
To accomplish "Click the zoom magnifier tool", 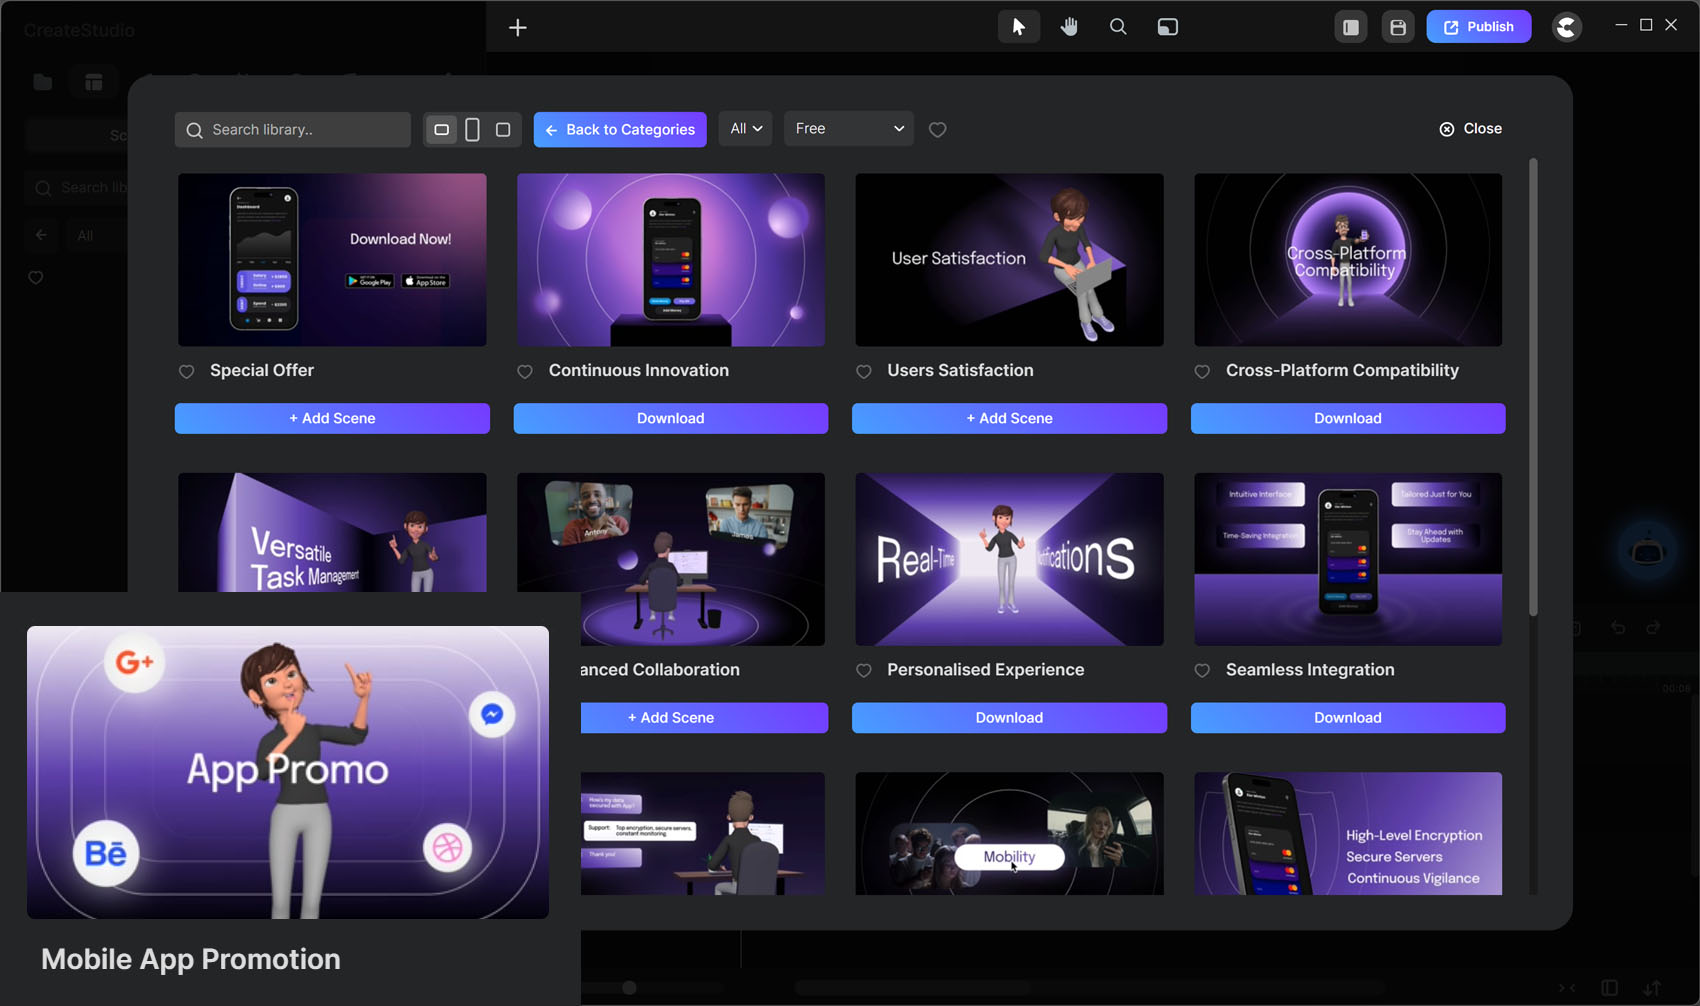I will [1118, 27].
